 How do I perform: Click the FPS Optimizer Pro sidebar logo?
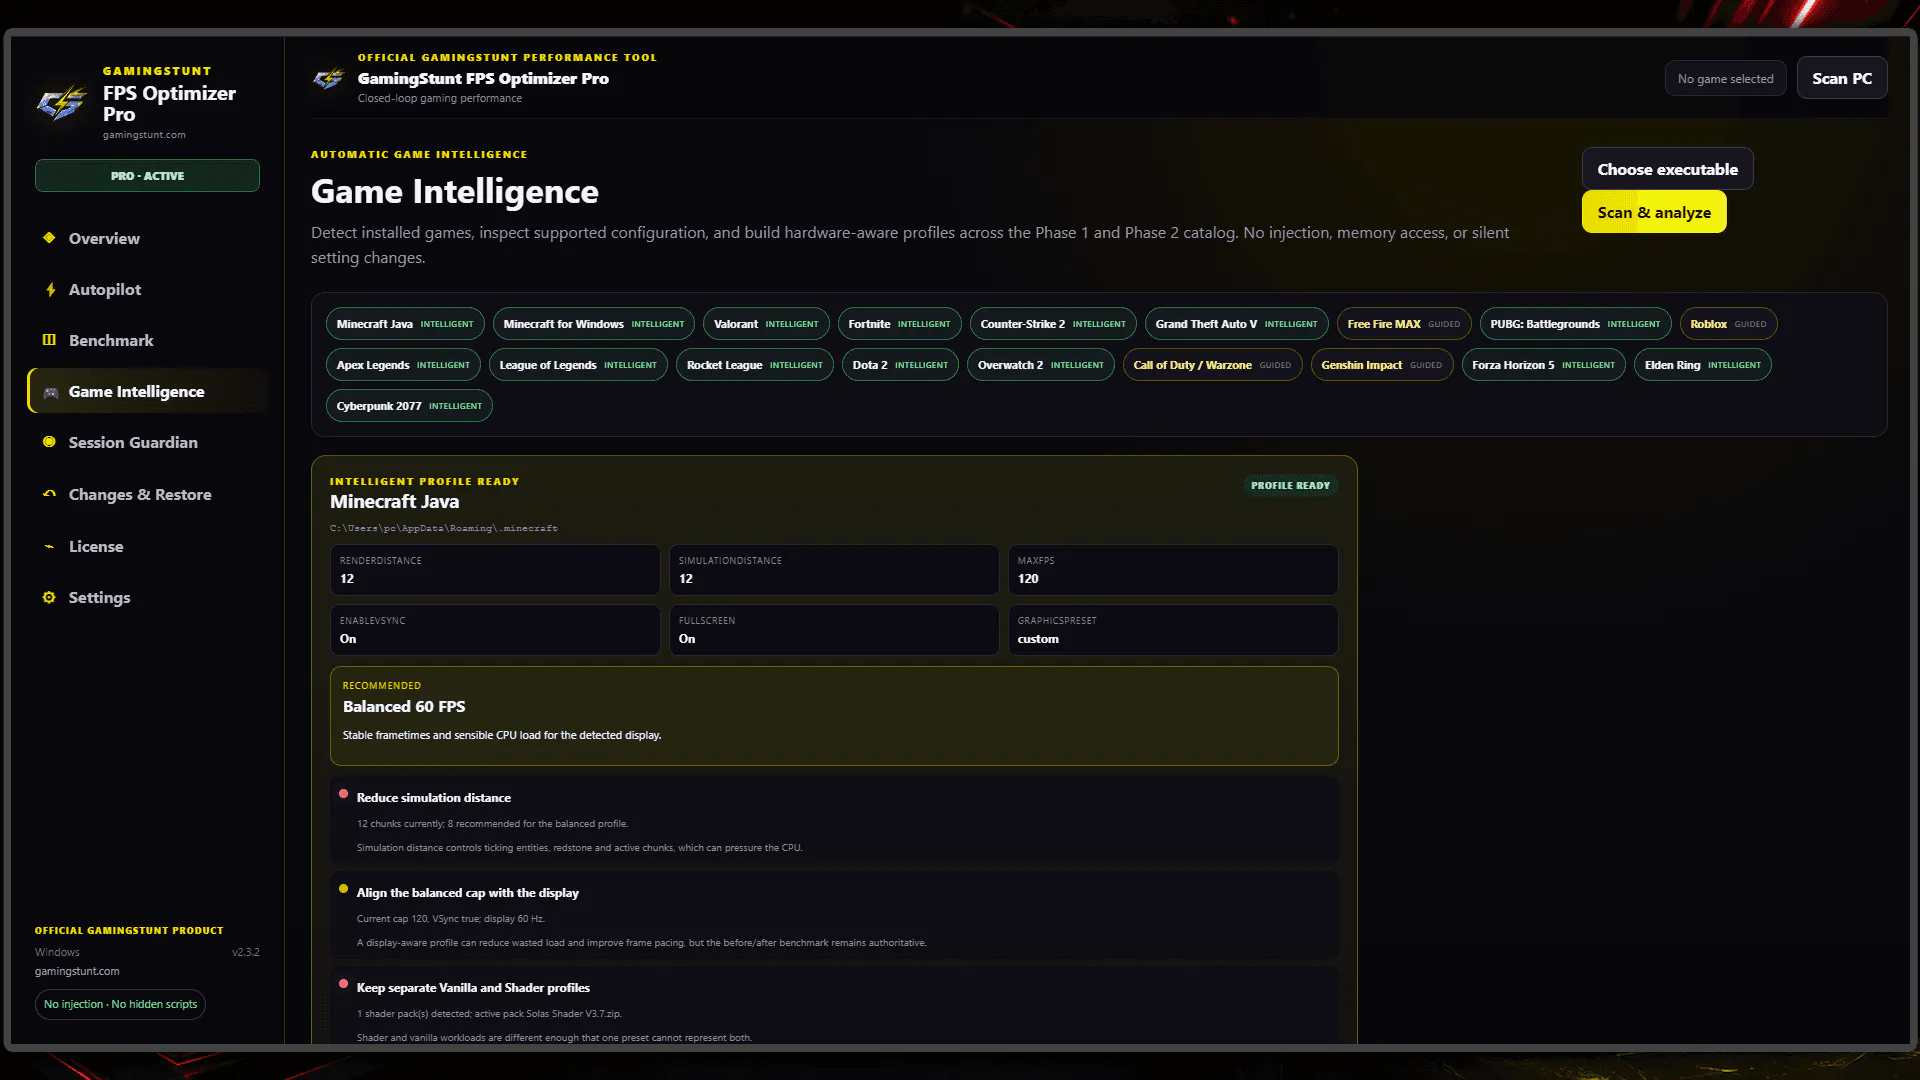(x=62, y=103)
